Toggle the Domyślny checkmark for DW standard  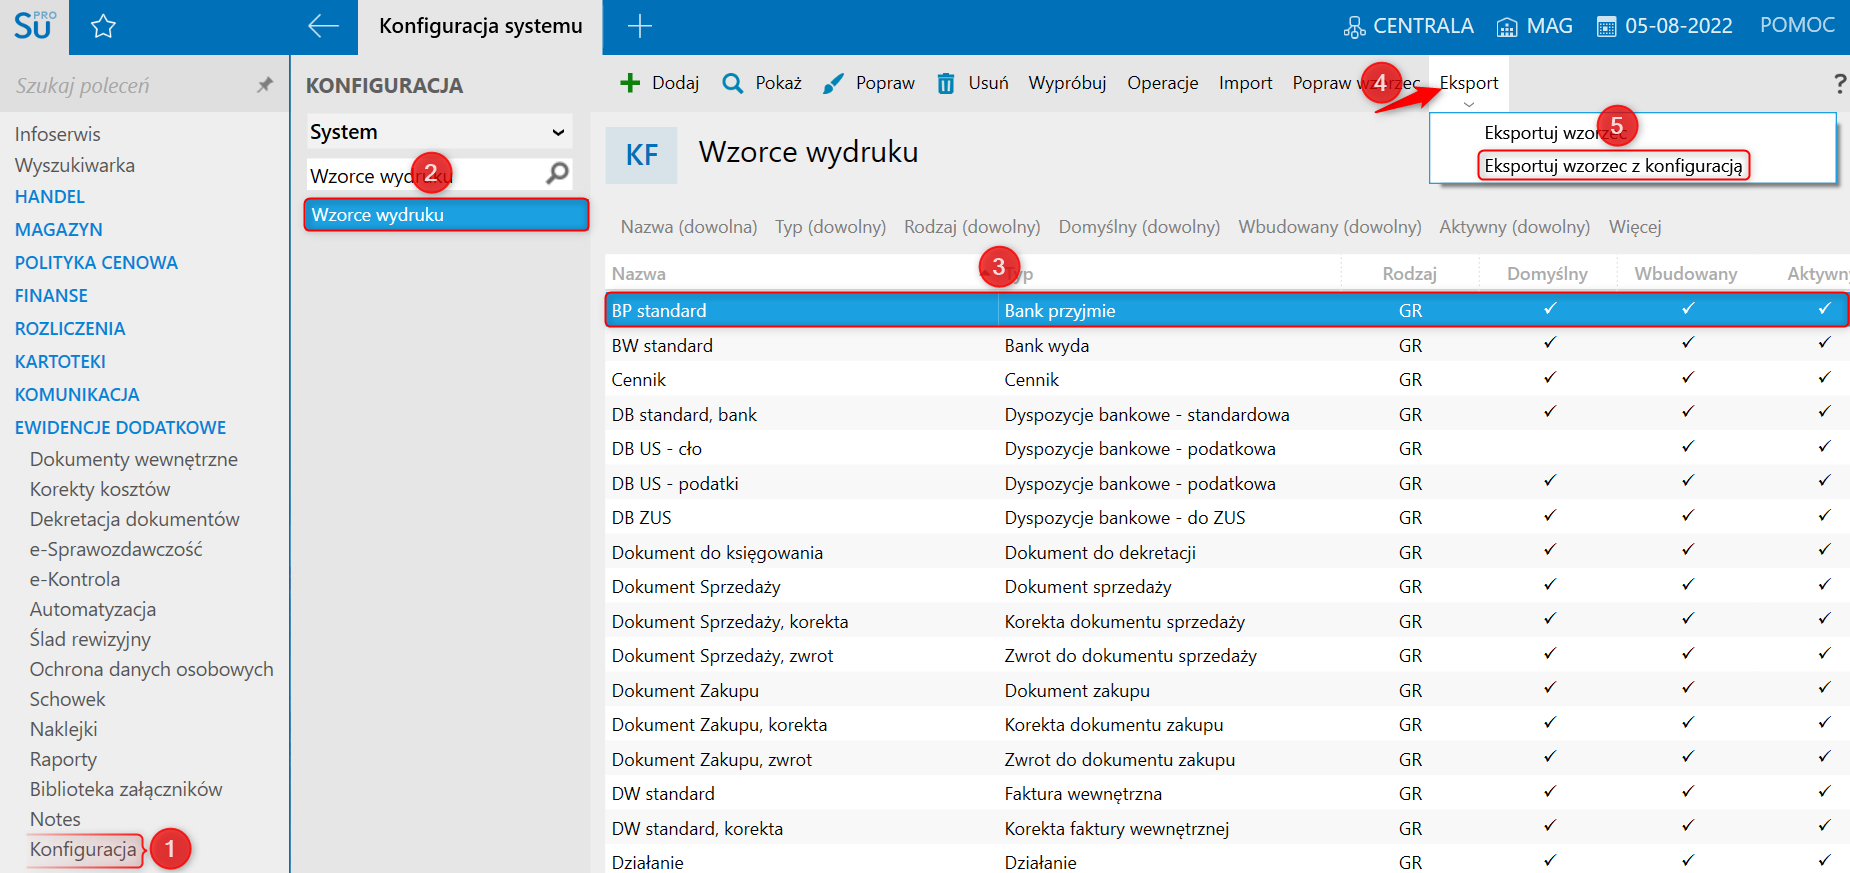click(1550, 791)
